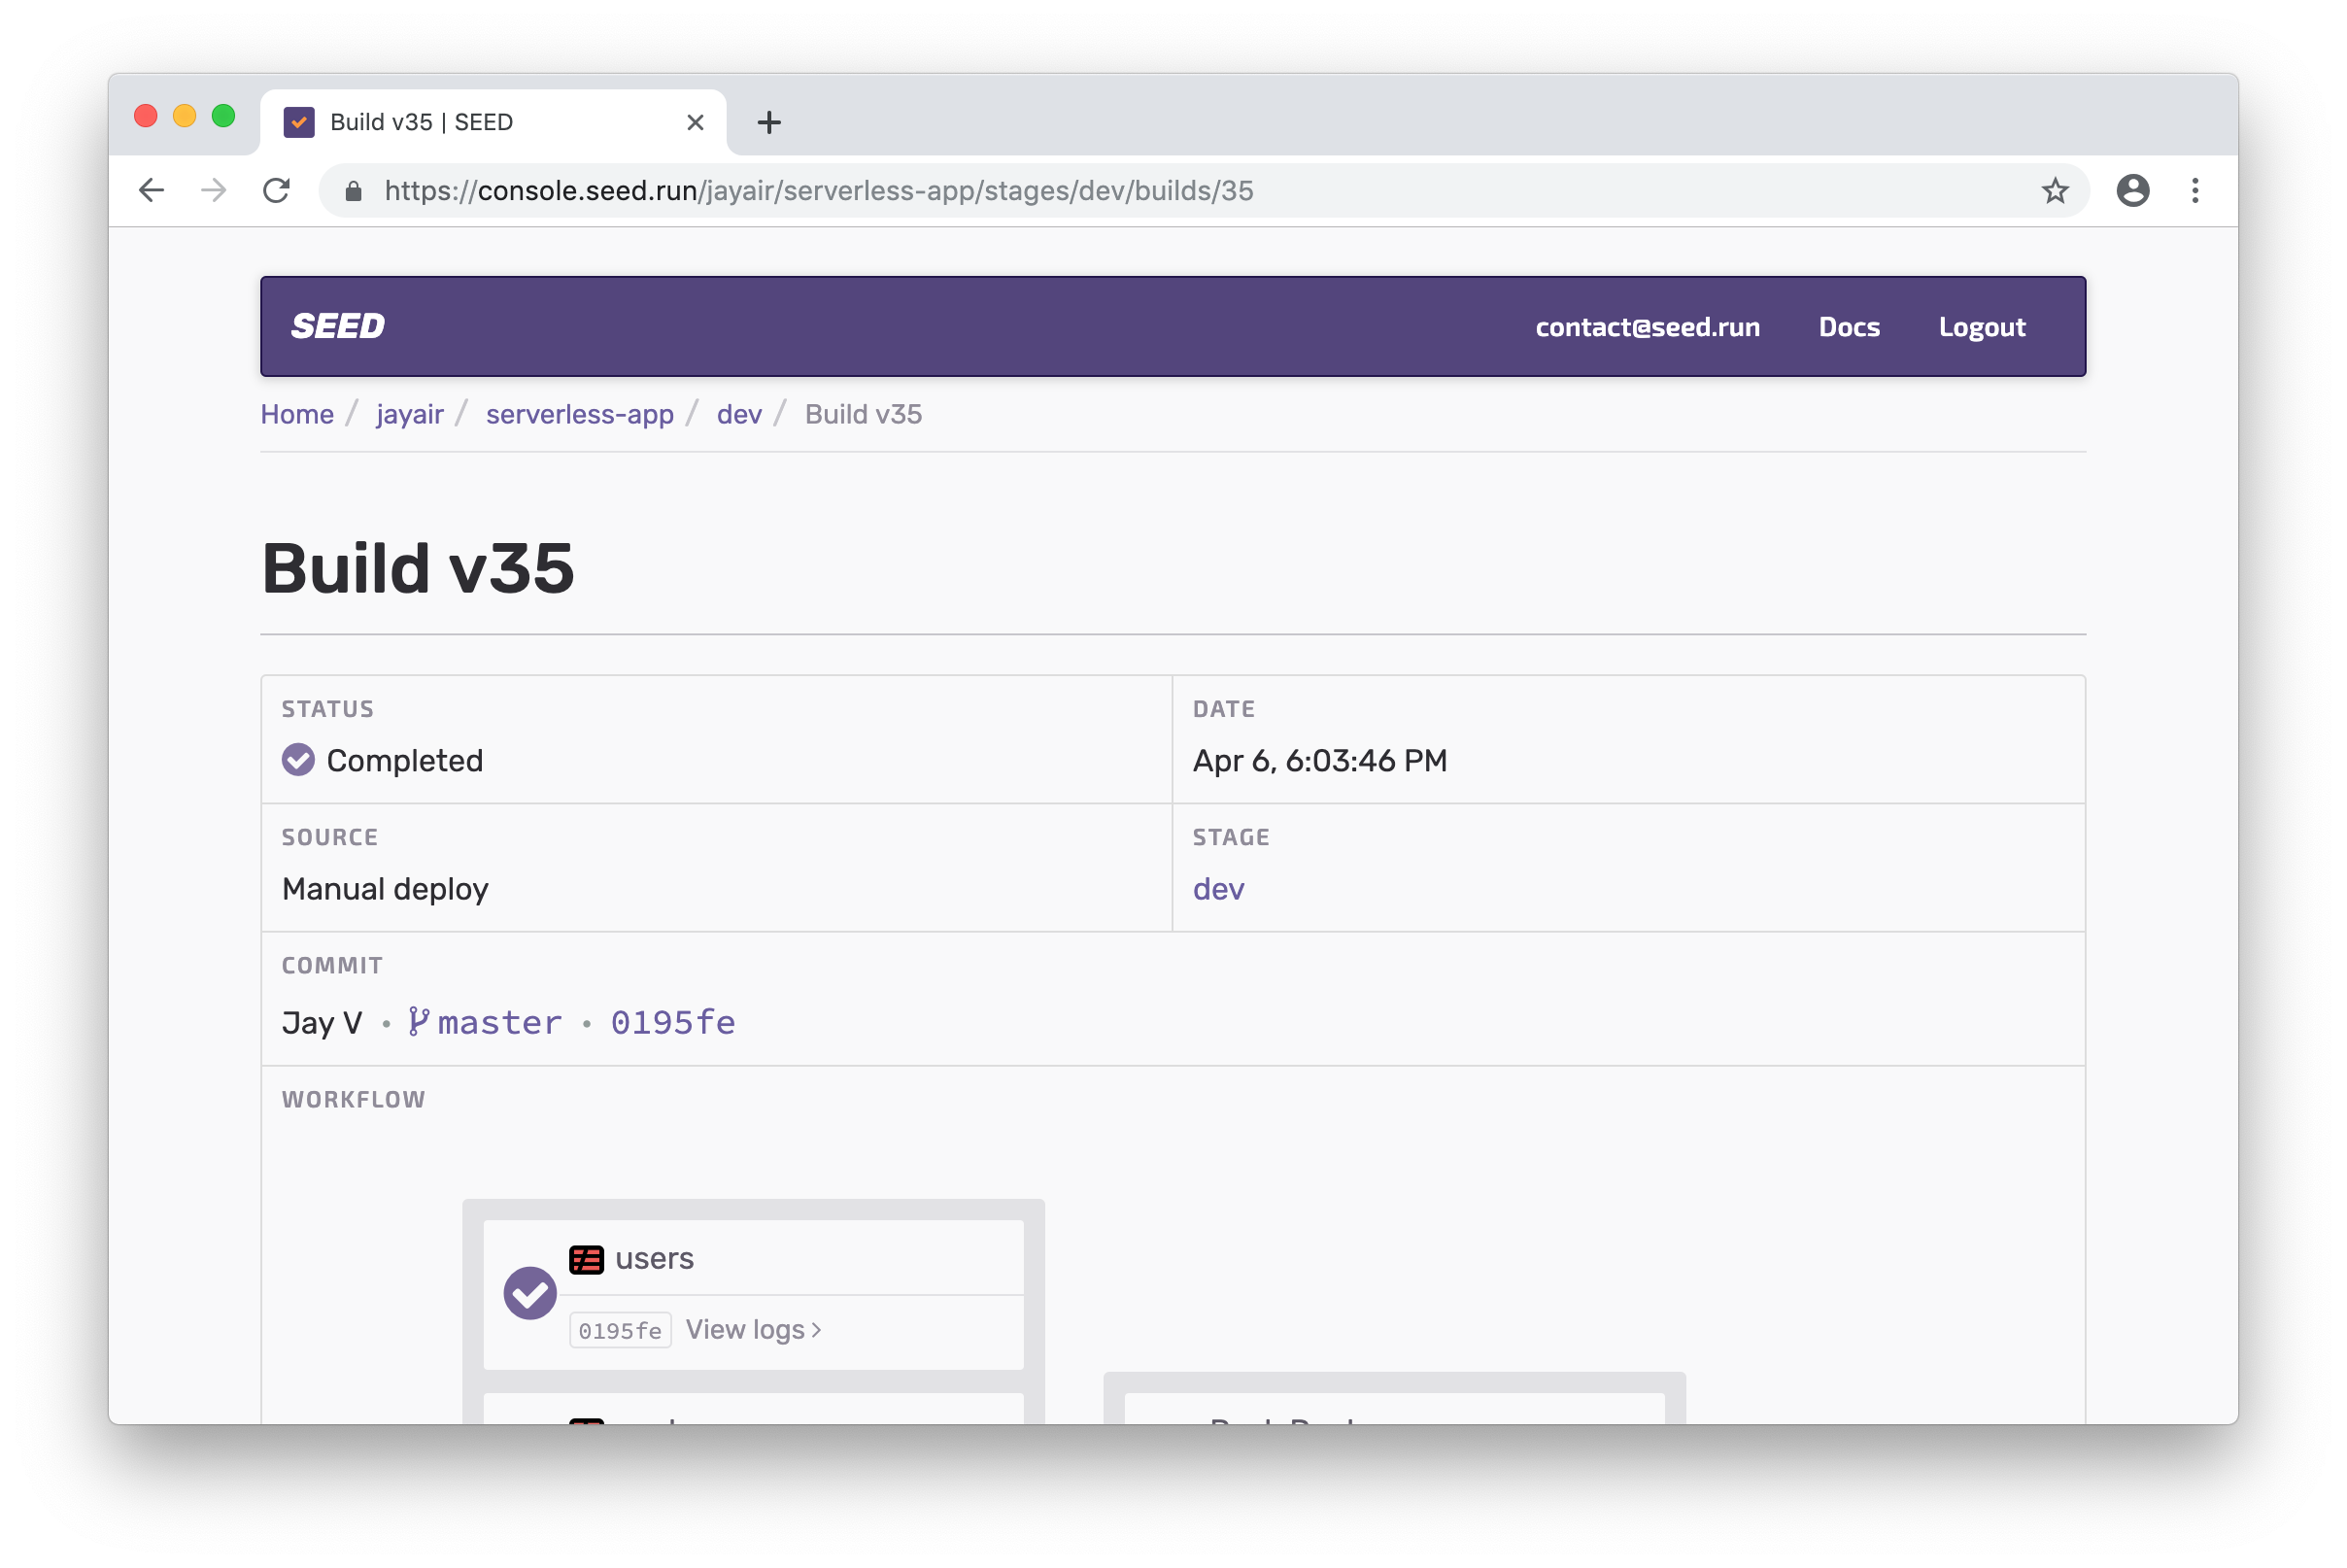The width and height of the screenshot is (2347, 1568).
Task: Click Logout in the header
Action: 1981,327
